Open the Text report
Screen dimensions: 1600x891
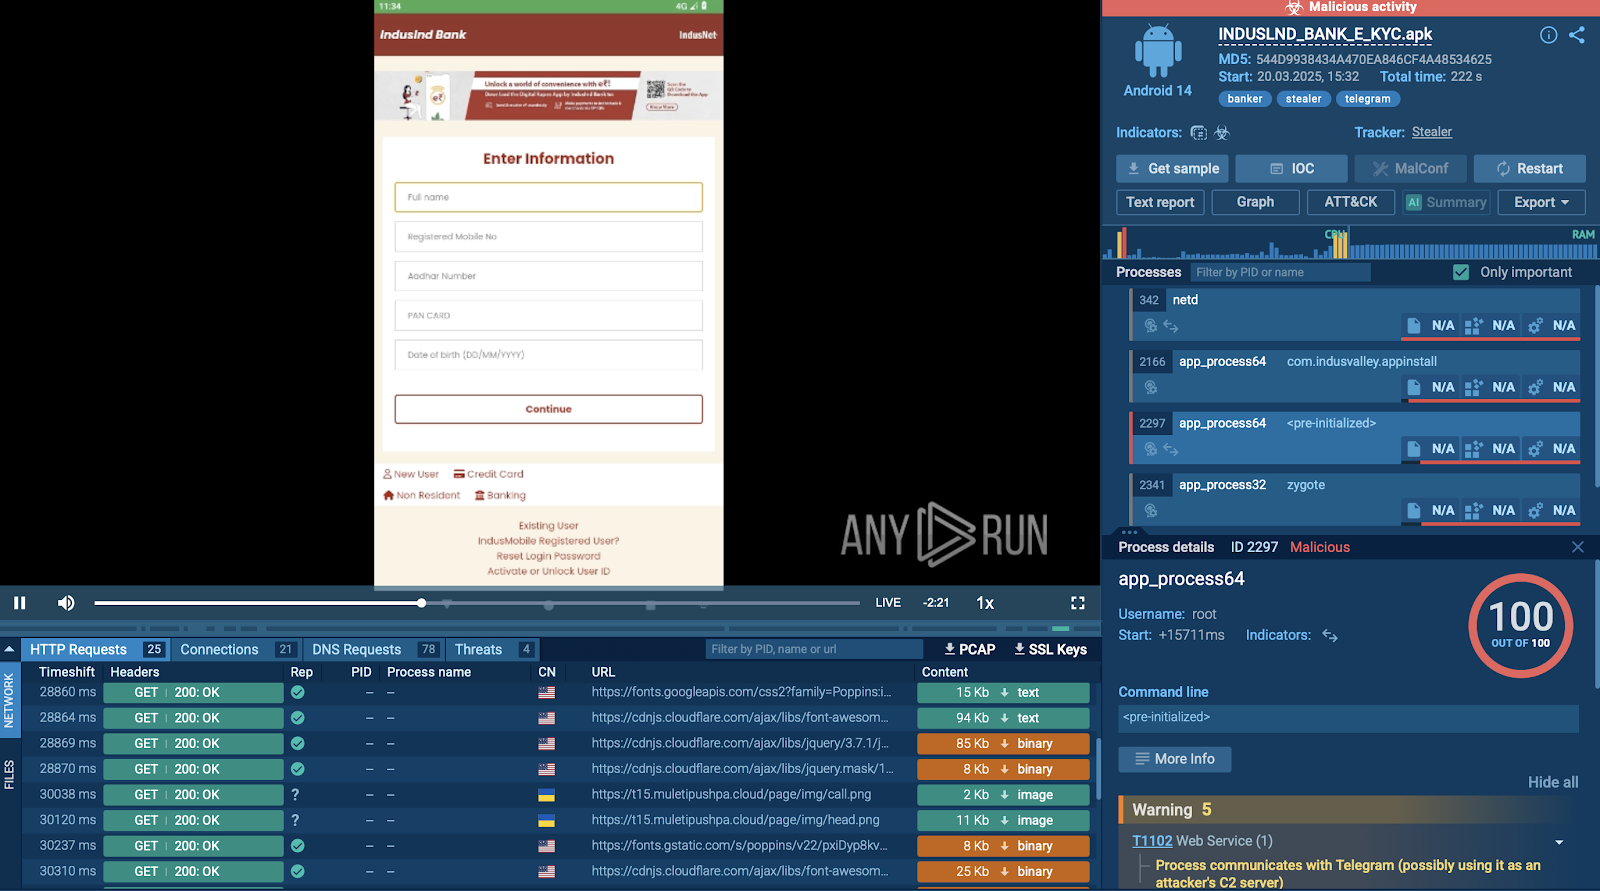(1160, 202)
